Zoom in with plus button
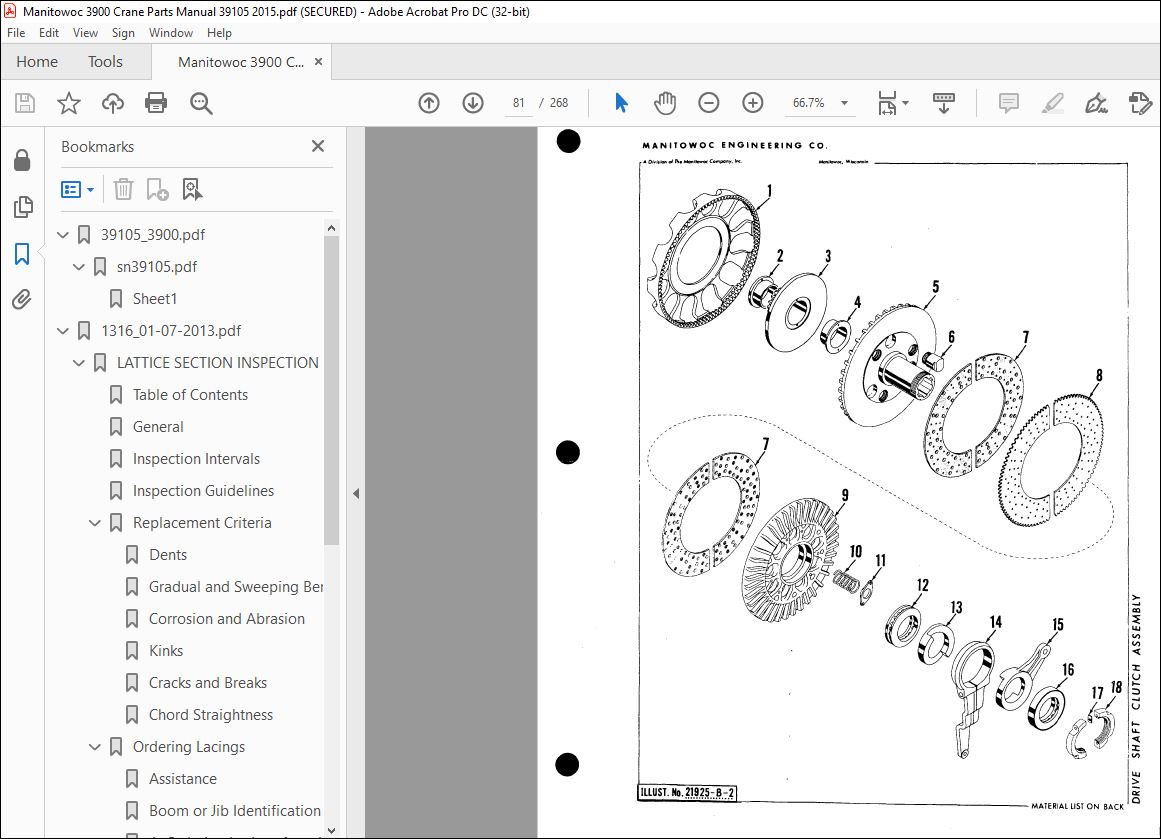1161x839 pixels. [x=752, y=103]
